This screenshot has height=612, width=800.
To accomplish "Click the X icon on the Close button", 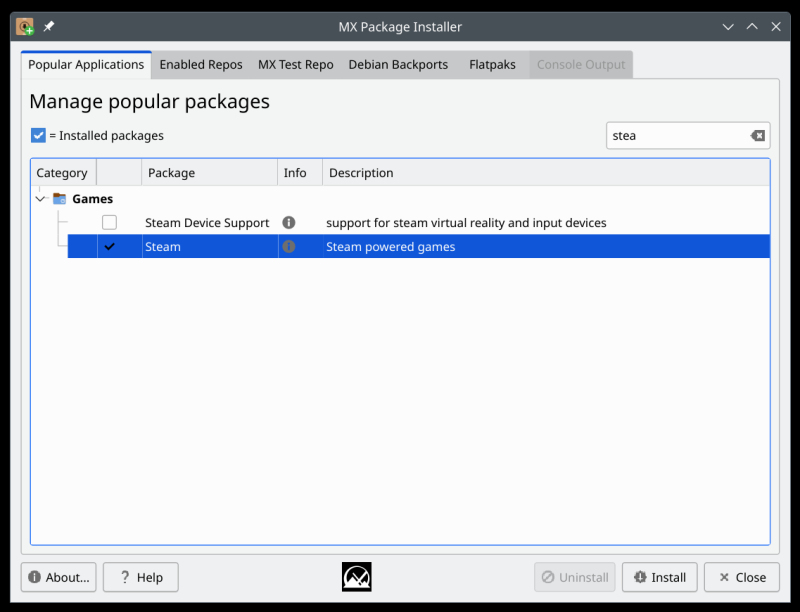I will pyautogui.click(x=723, y=577).
